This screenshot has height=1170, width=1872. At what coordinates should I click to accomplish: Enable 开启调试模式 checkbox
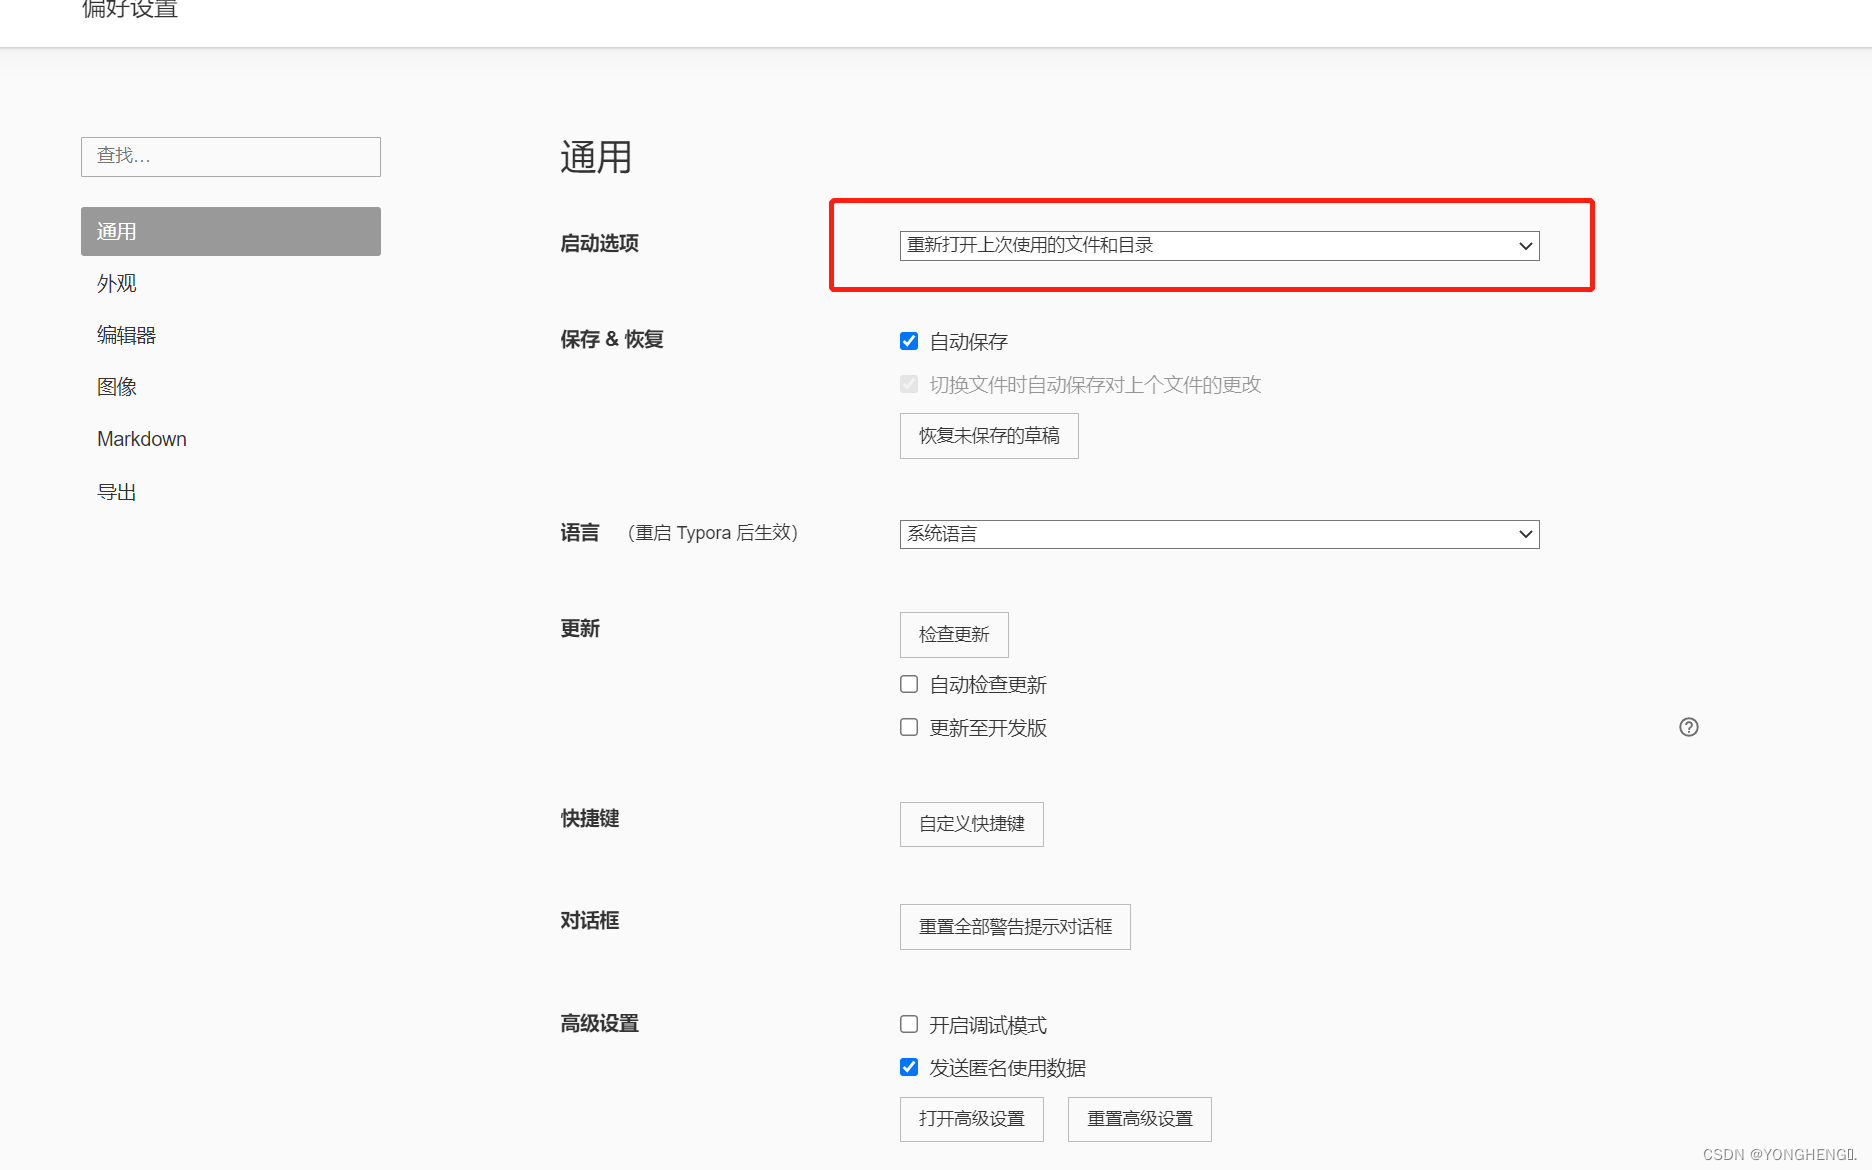pos(909,1024)
